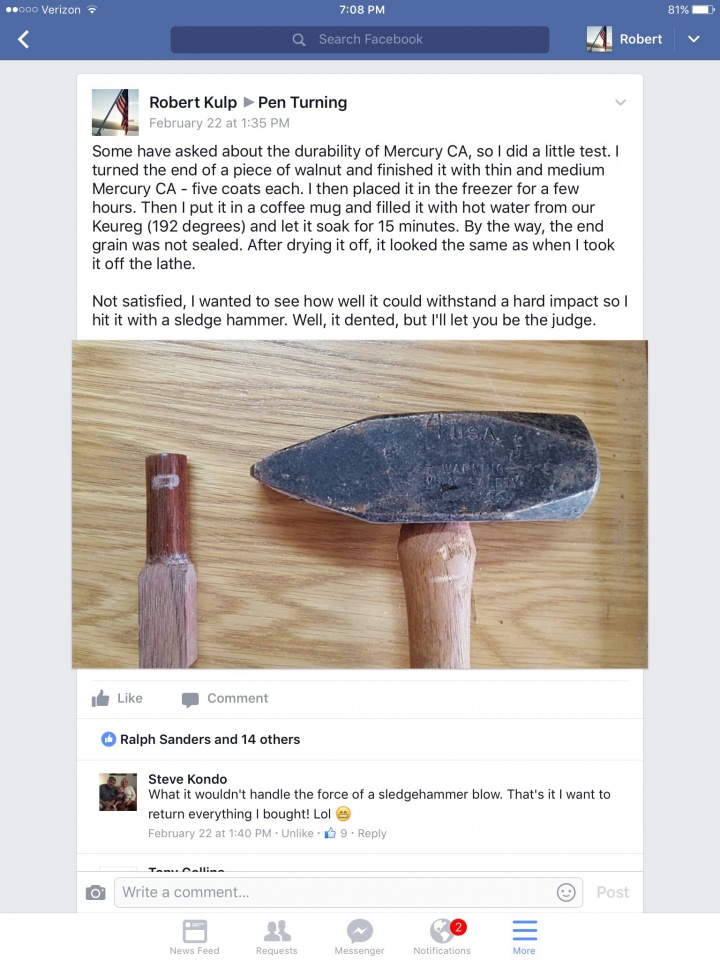Open the Requests friends icon
Image resolution: width=720 pixels, height=960 pixels.
(277, 931)
